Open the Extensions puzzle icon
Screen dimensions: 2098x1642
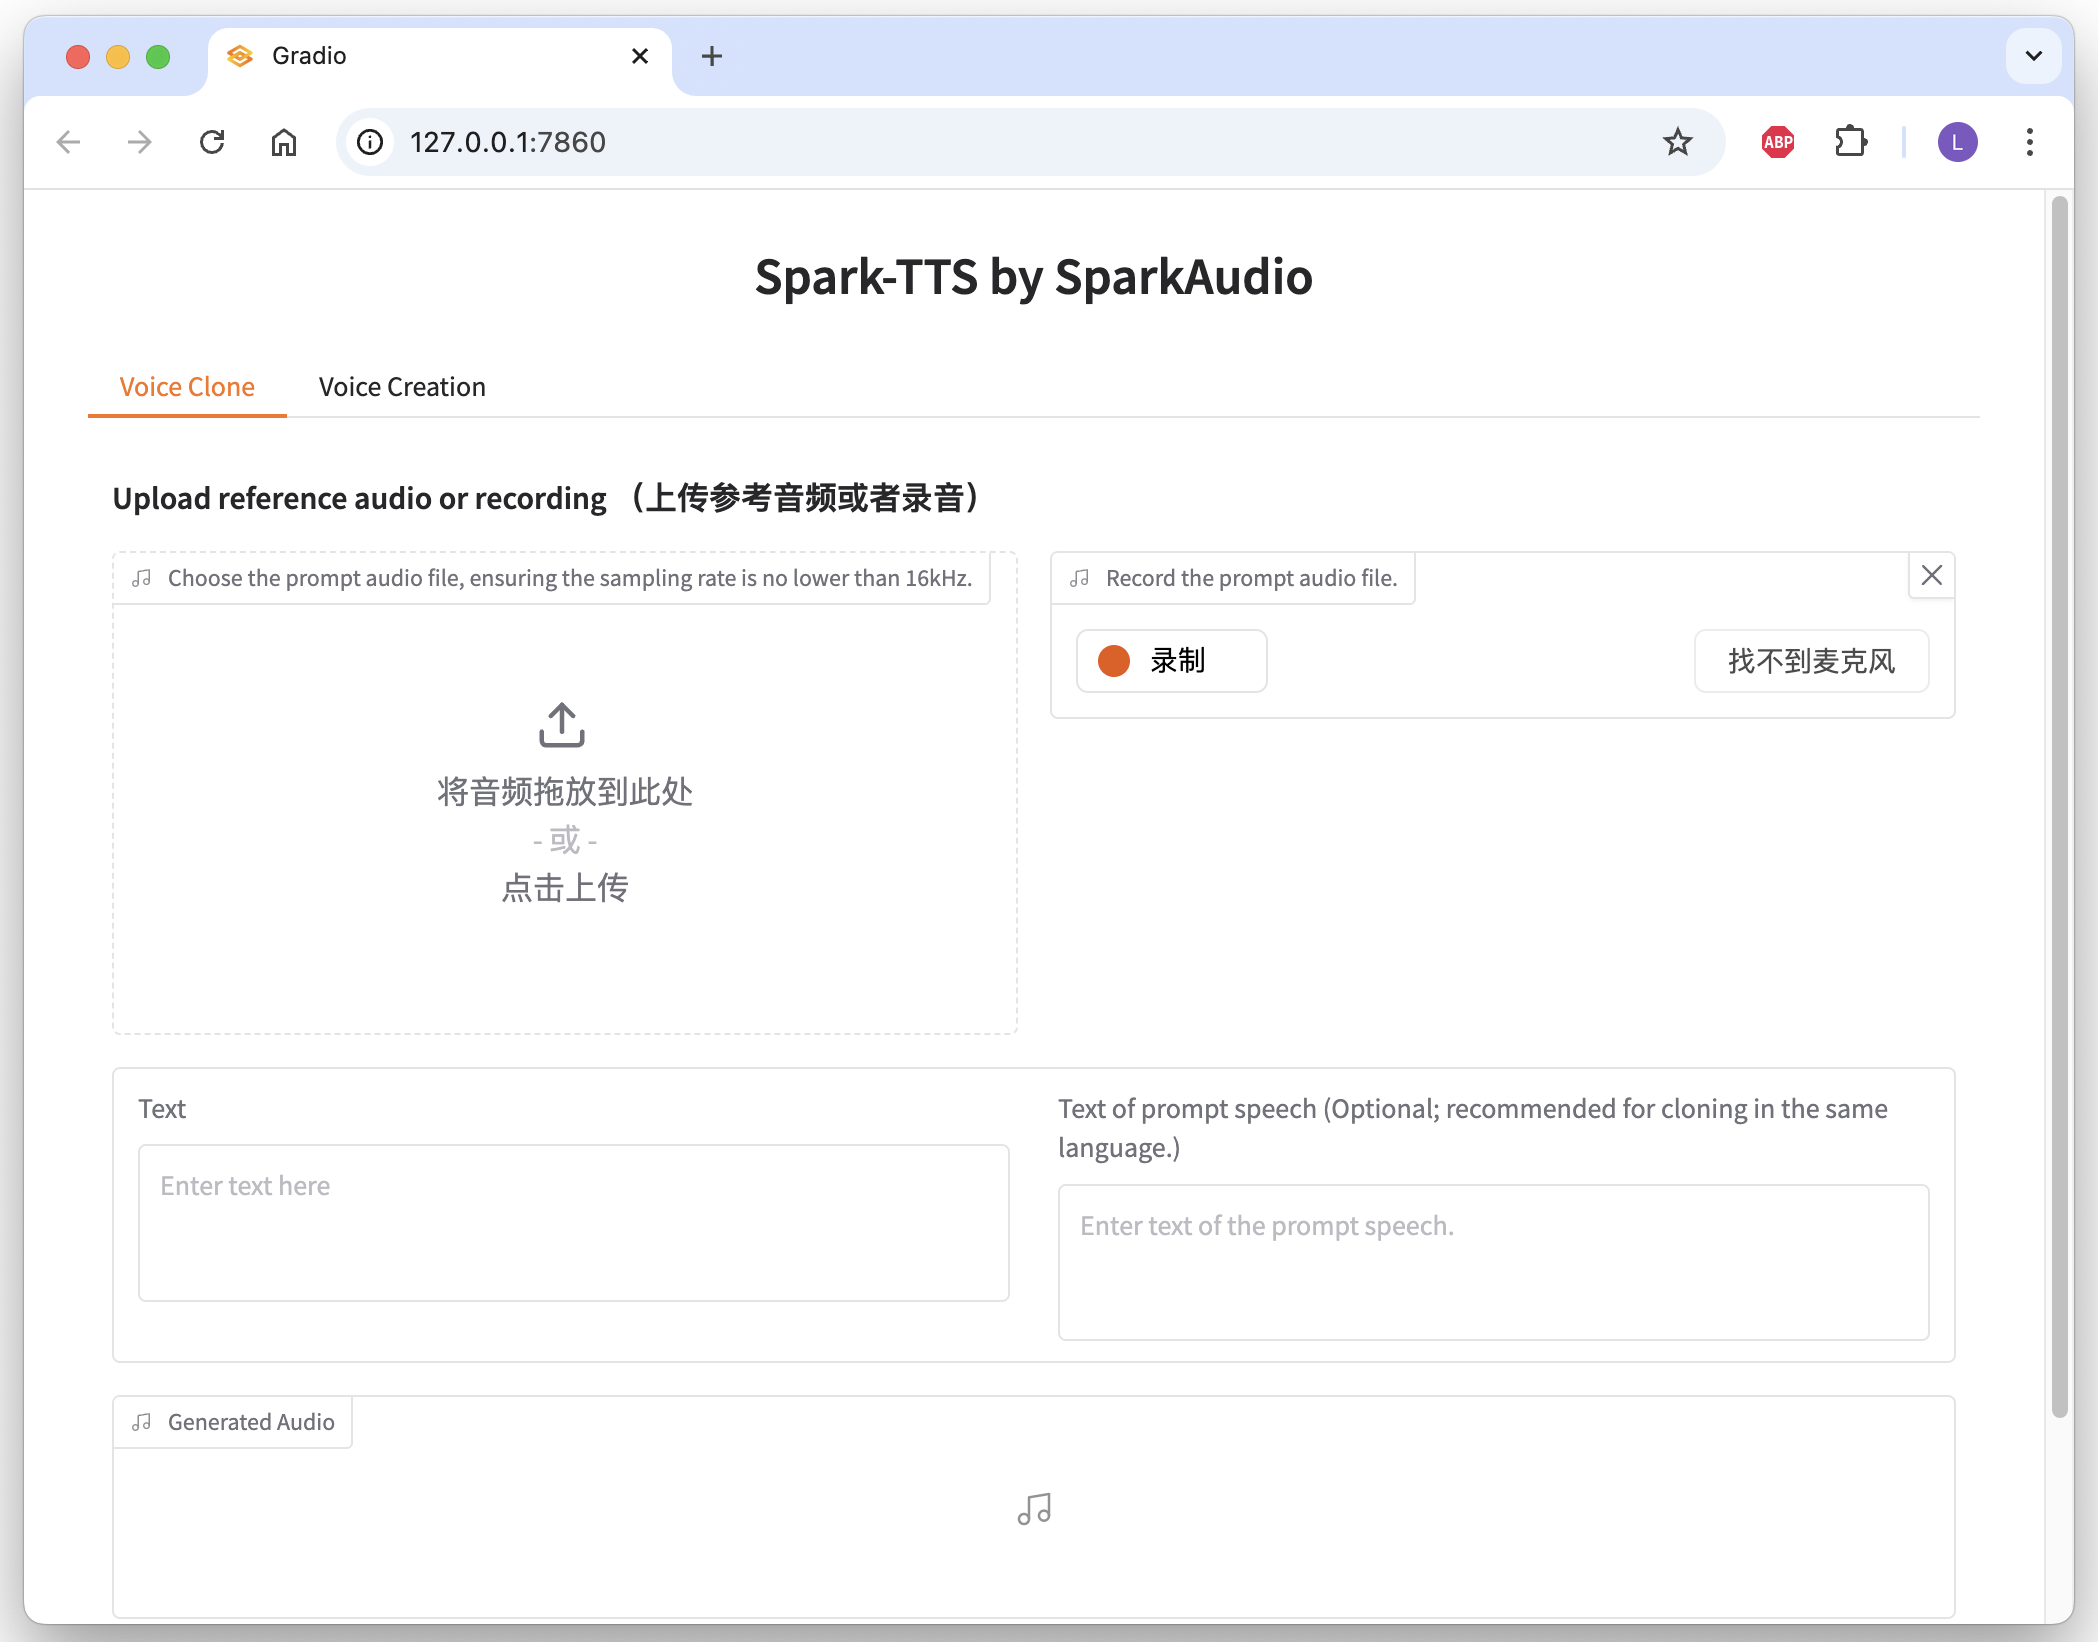1850,142
